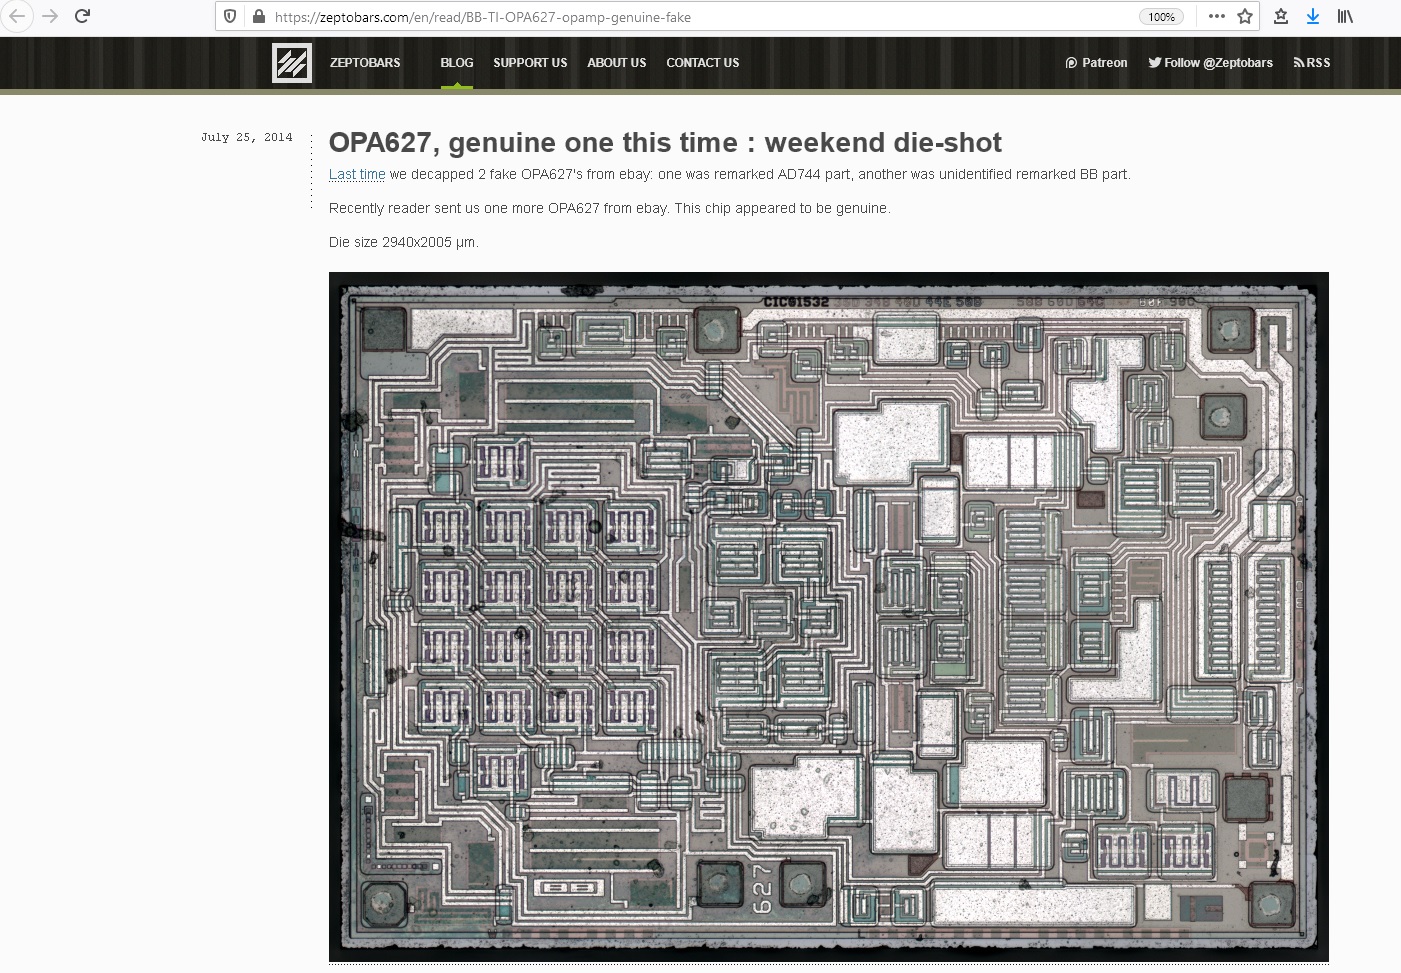Screen dimensions: 1401x973
Task: Click the OPA627 article title heading
Action: click(x=665, y=143)
